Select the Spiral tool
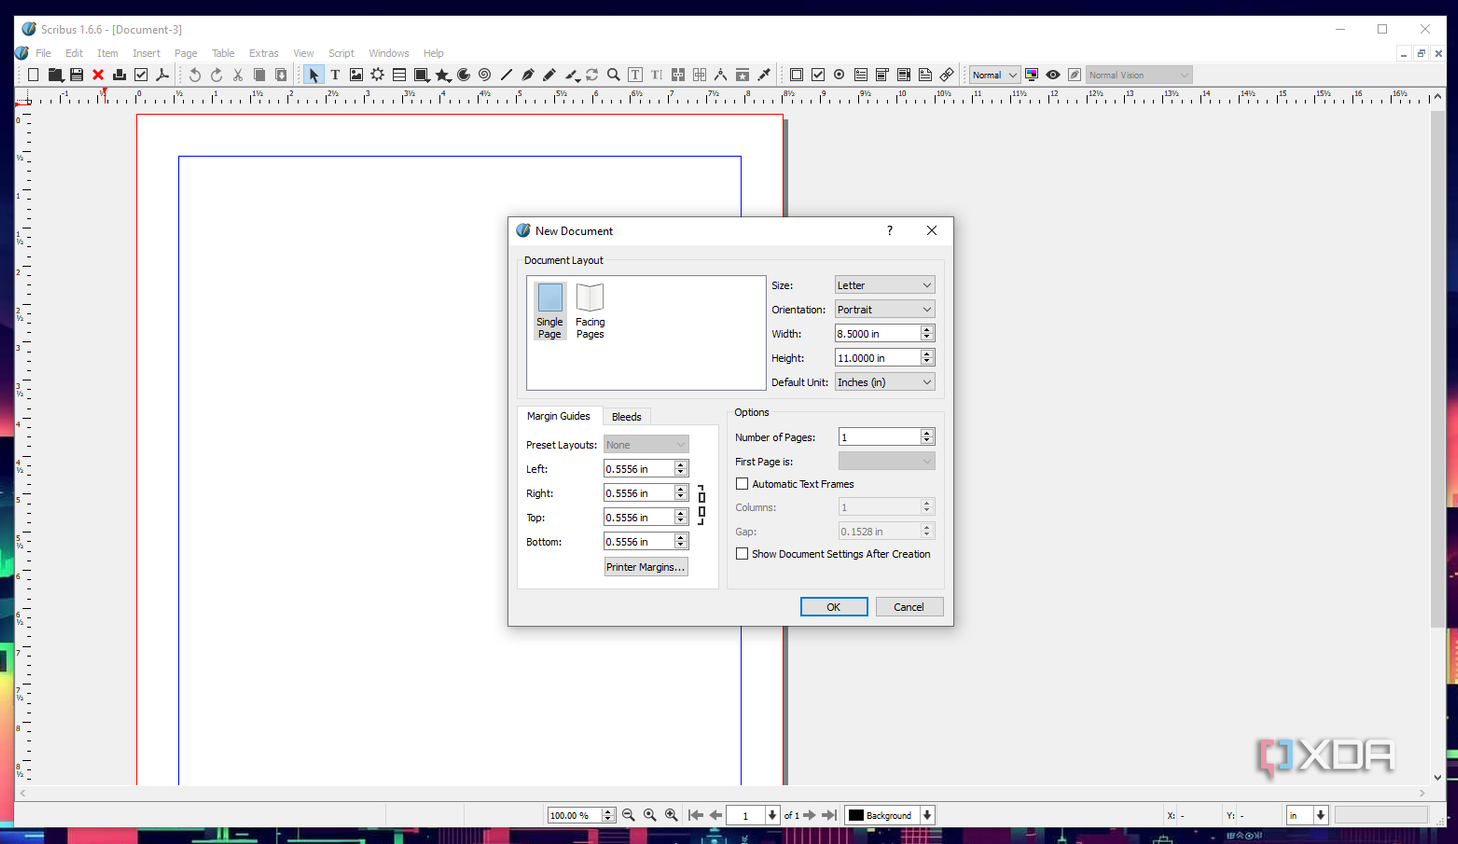The image size is (1458, 844). pos(485,75)
